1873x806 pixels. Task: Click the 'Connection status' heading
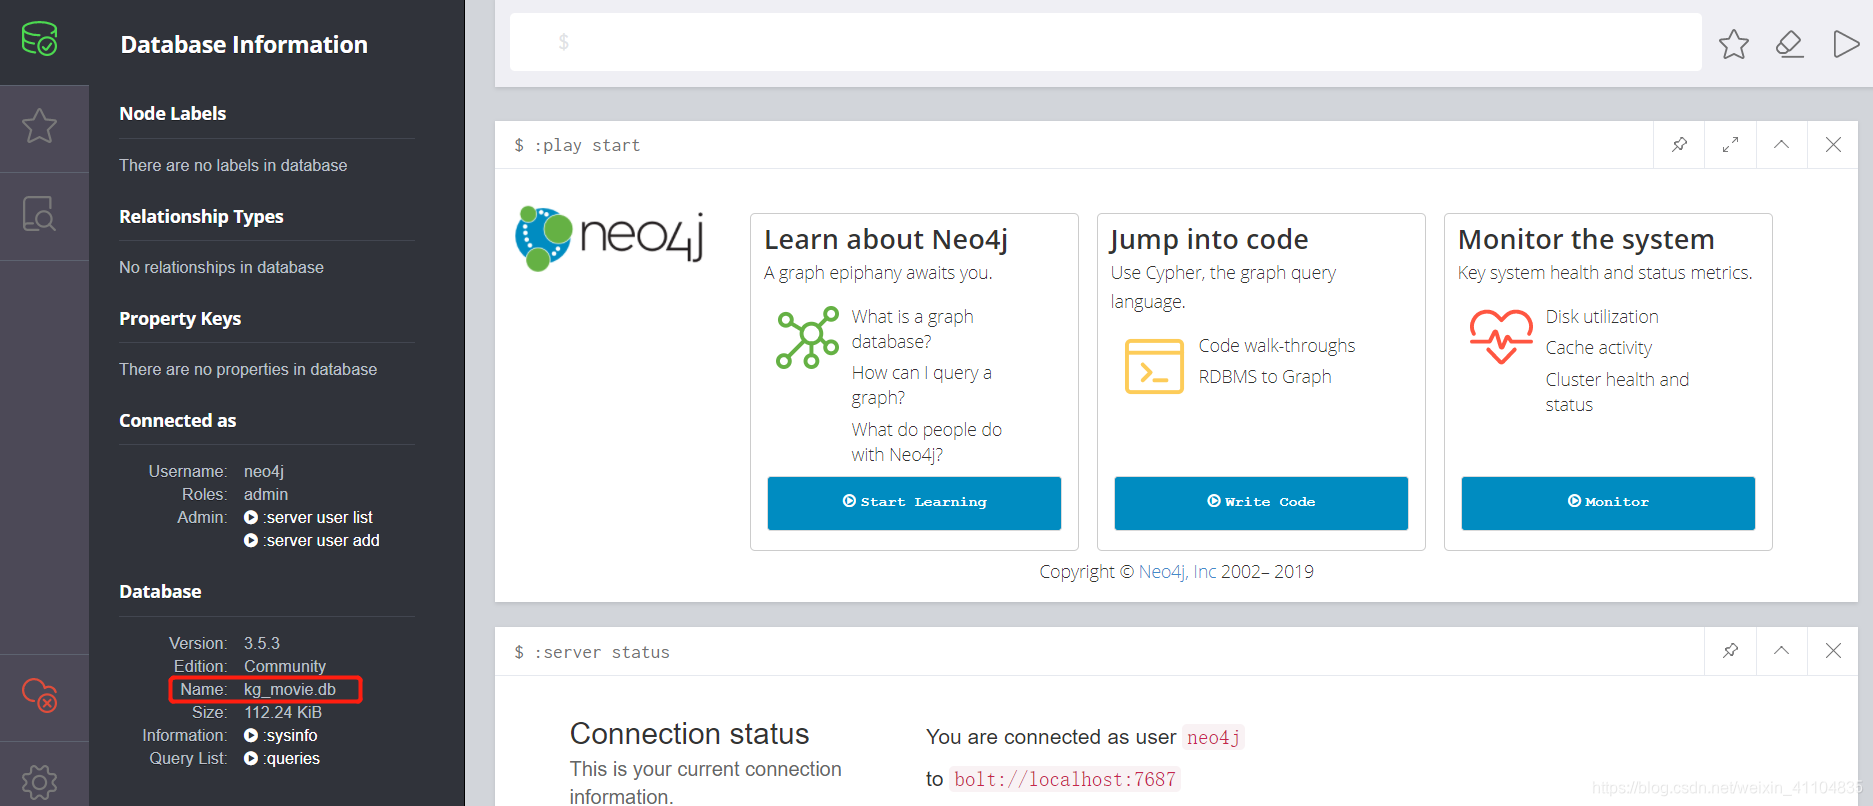(x=690, y=734)
